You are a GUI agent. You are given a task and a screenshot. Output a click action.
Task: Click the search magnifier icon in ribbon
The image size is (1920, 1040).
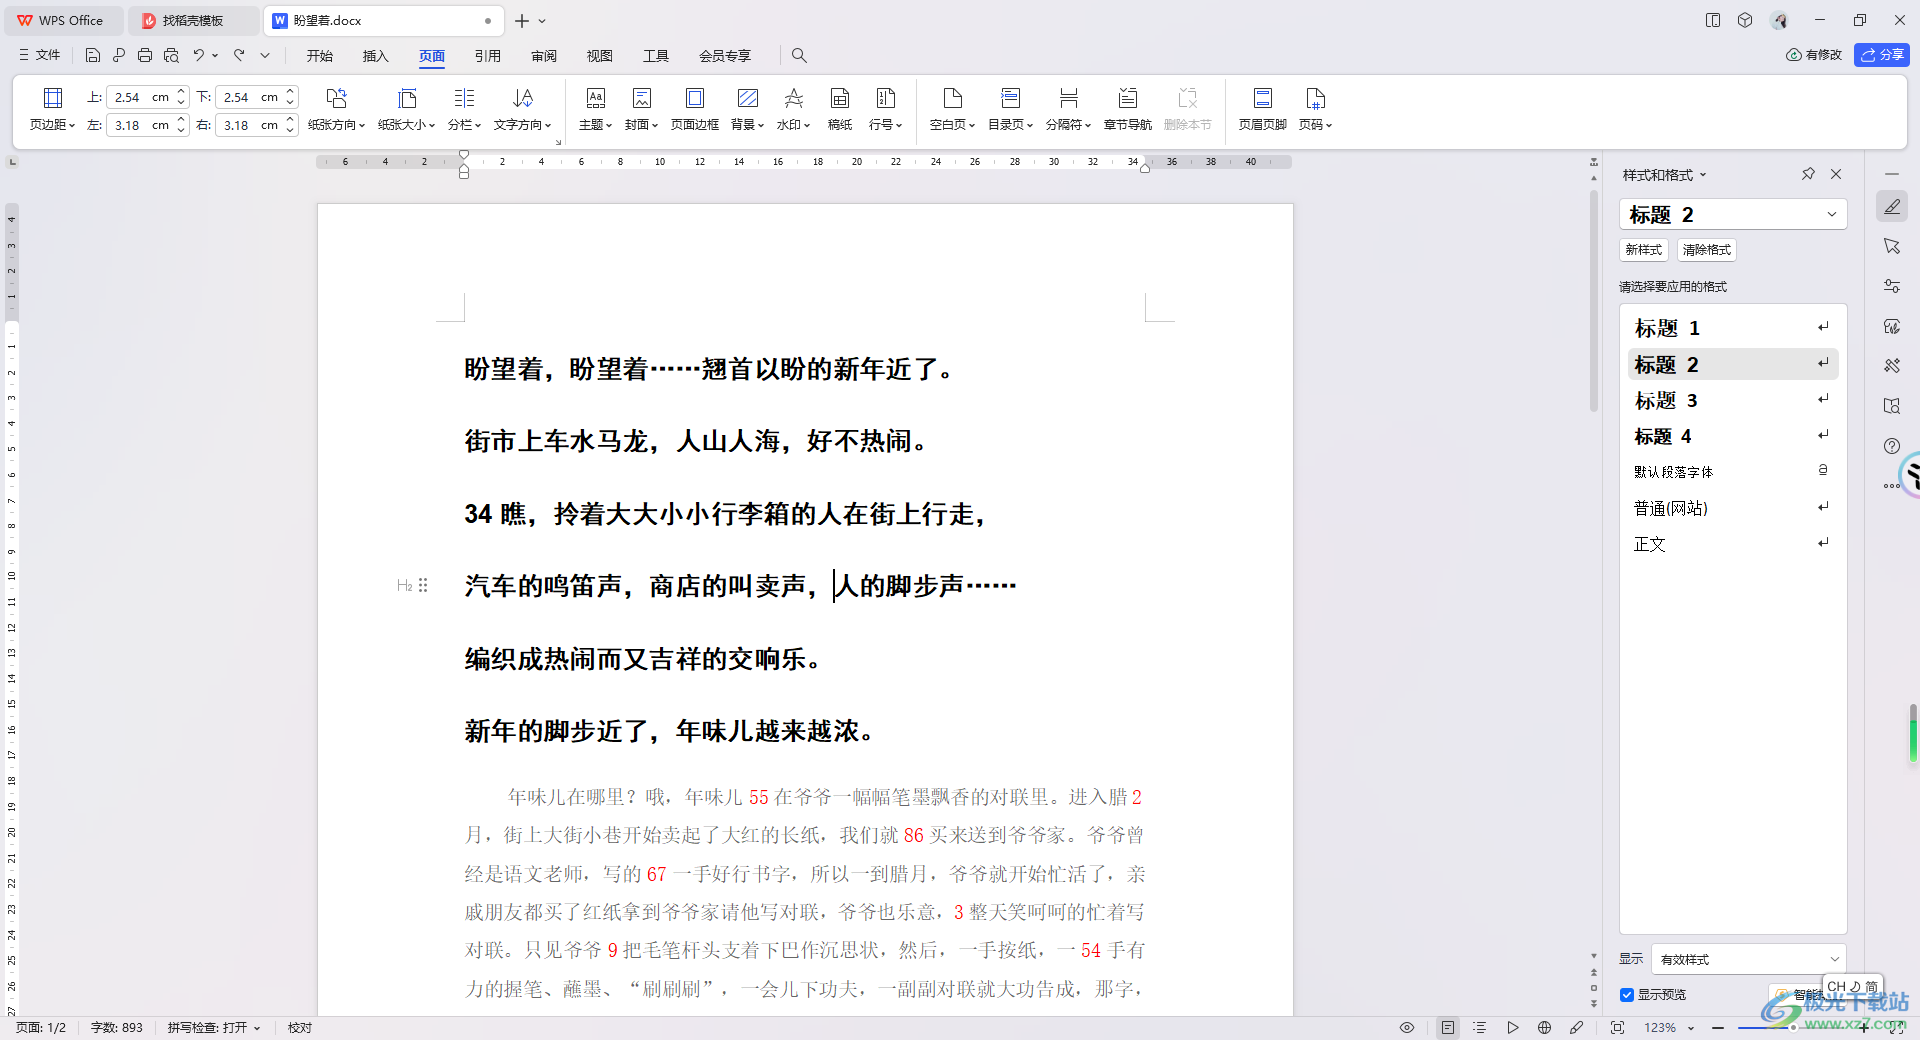click(799, 55)
